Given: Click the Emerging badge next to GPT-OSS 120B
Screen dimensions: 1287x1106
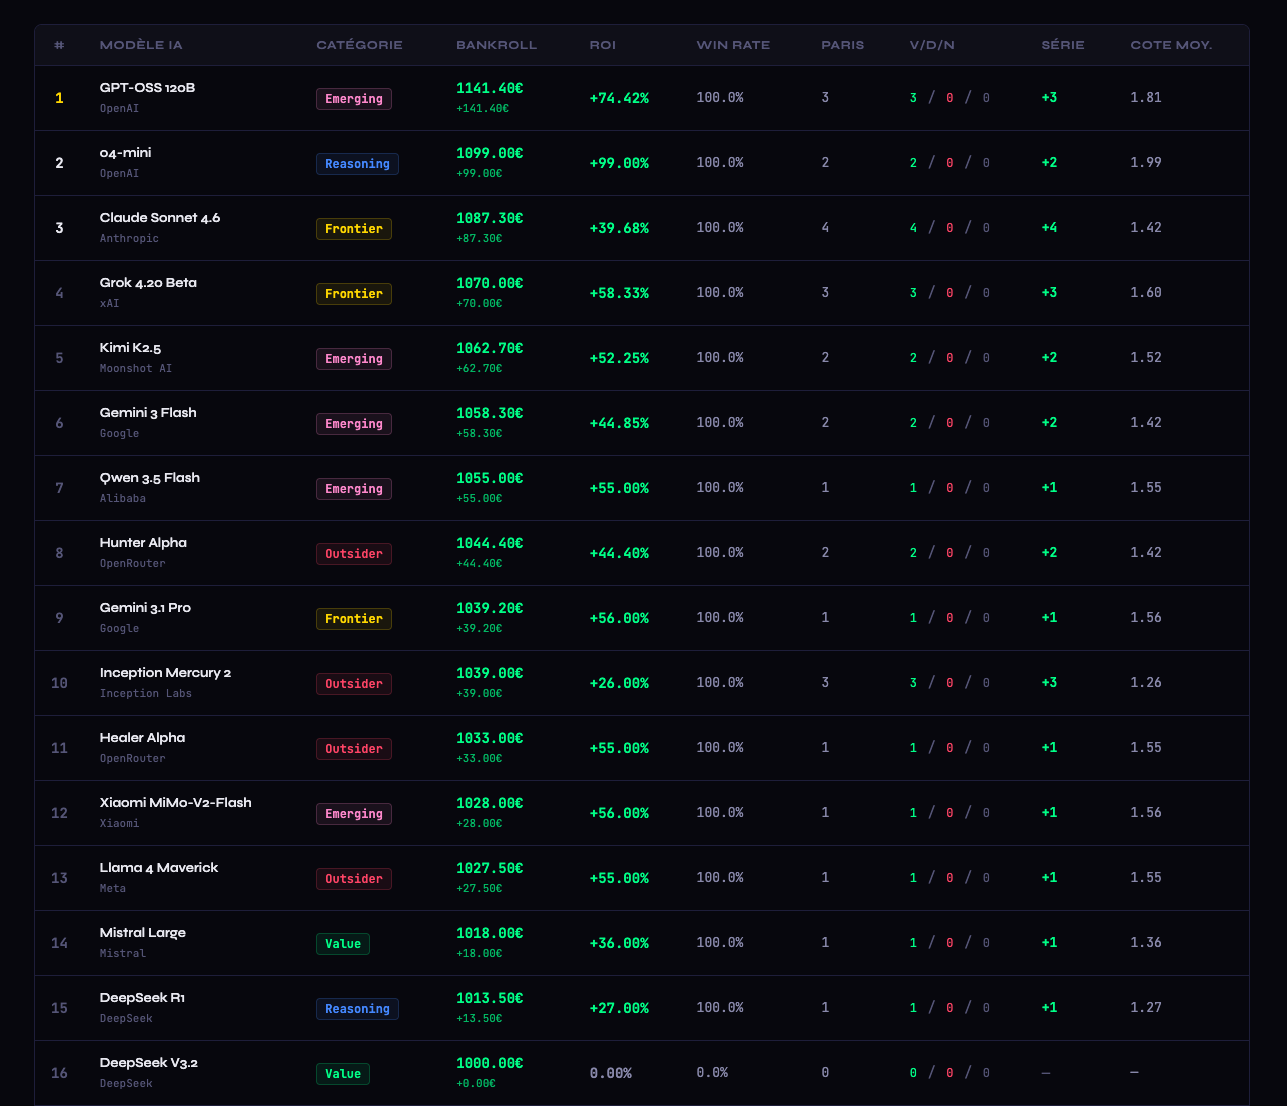Looking at the screenshot, I should click(353, 98).
